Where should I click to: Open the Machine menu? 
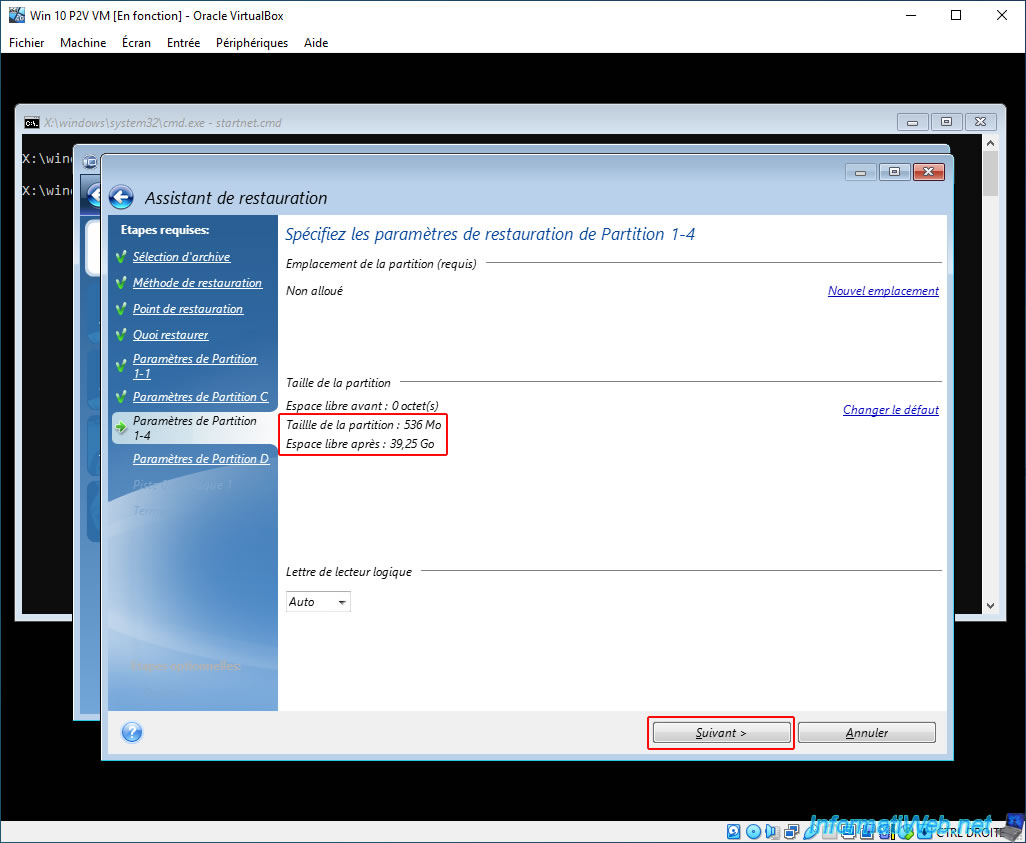[83, 43]
